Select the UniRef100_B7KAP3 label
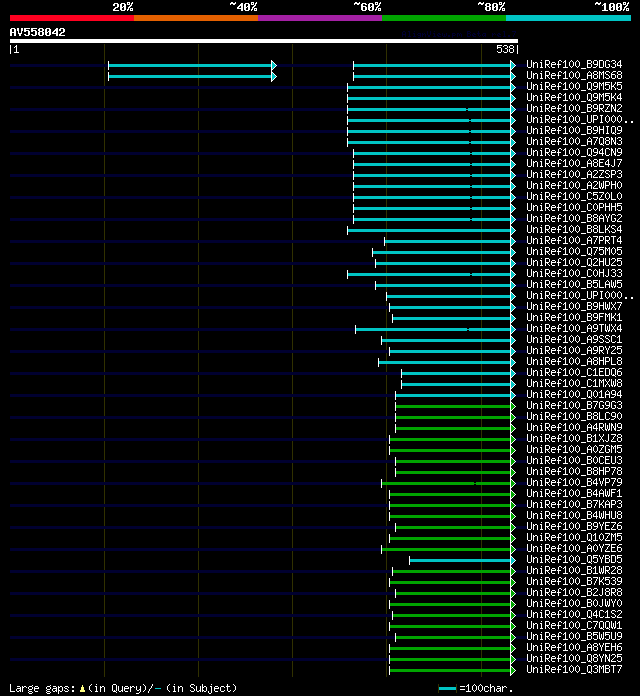This screenshot has height=696, width=640. [574, 504]
